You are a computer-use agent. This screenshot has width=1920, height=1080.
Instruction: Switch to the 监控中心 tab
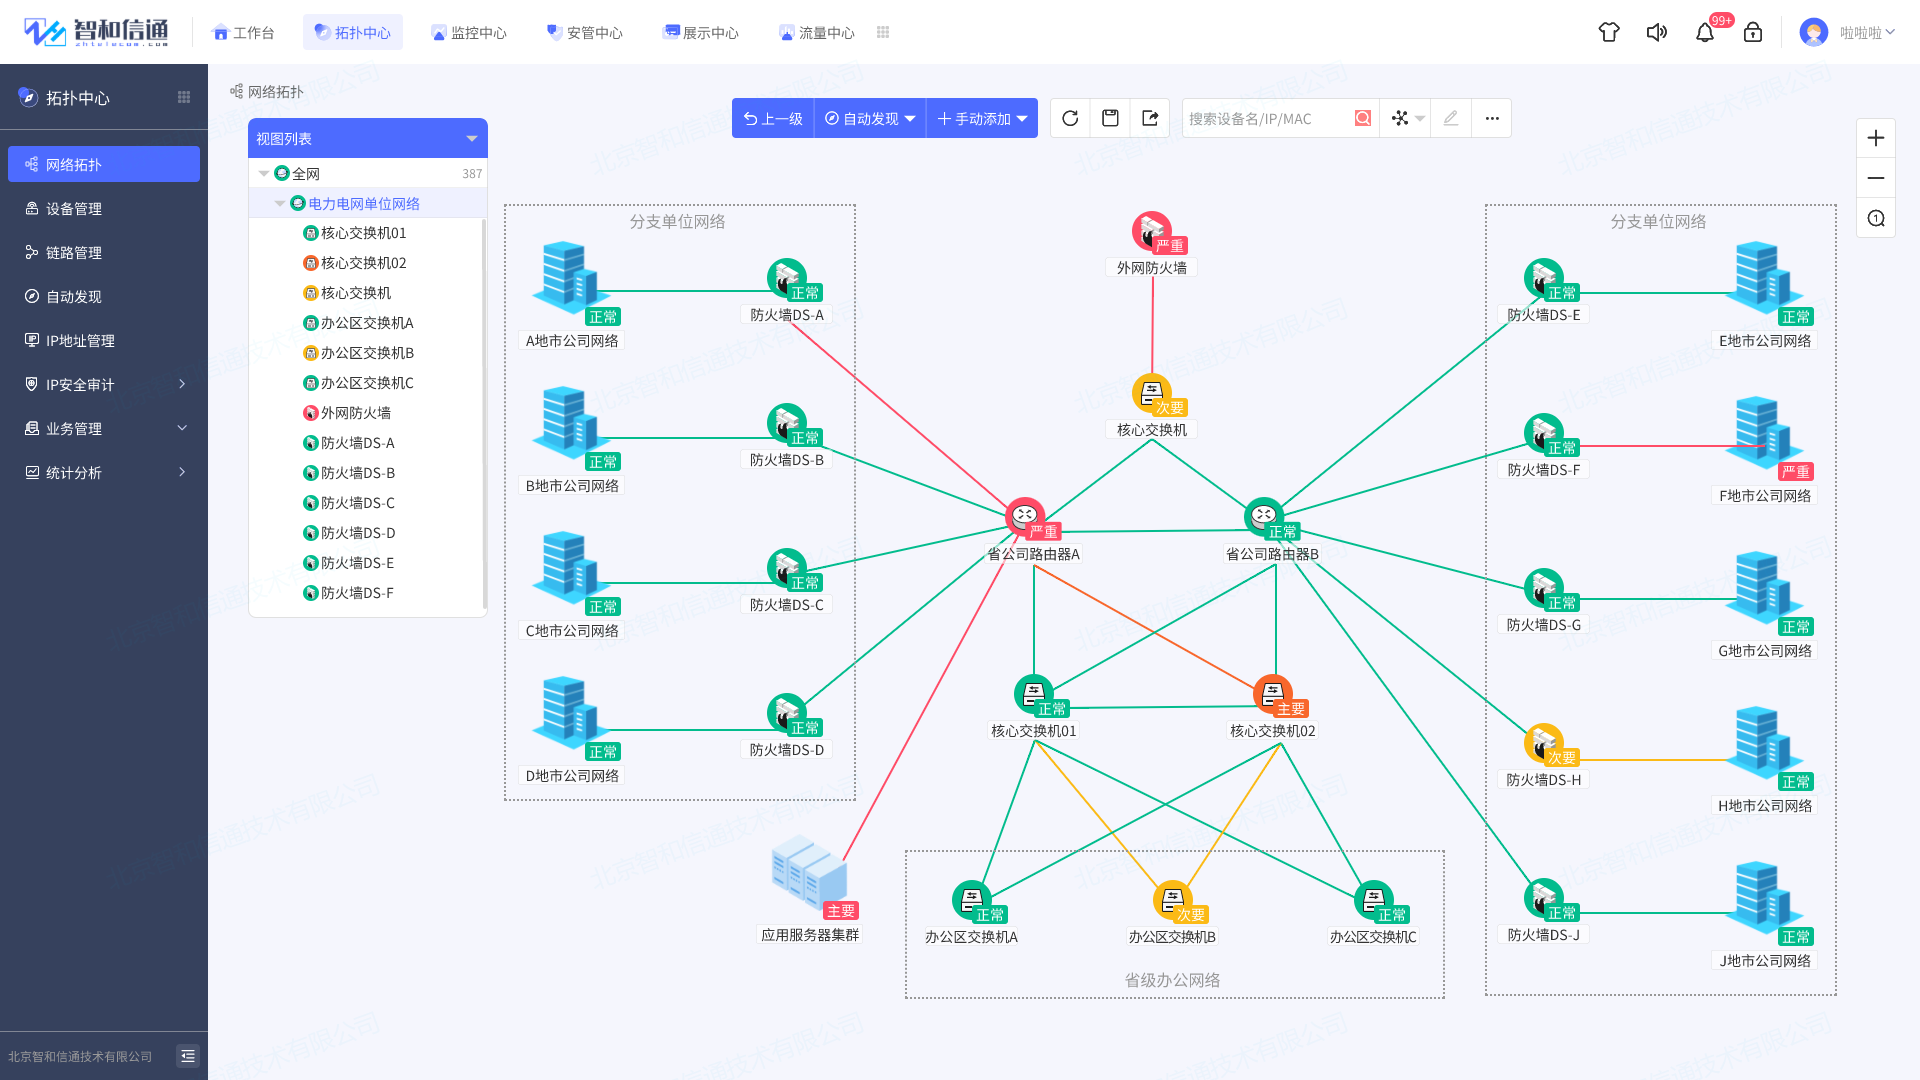pyautogui.click(x=468, y=32)
